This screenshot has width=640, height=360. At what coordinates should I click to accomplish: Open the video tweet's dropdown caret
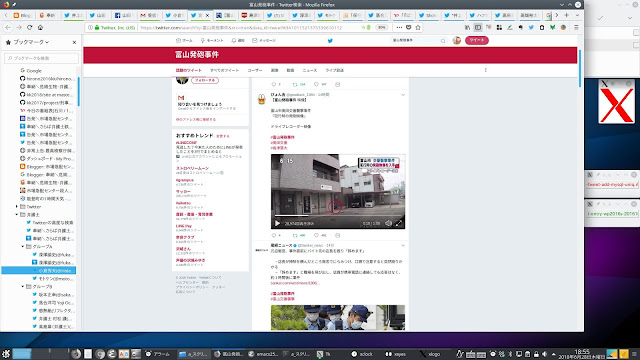(x=403, y=95)
